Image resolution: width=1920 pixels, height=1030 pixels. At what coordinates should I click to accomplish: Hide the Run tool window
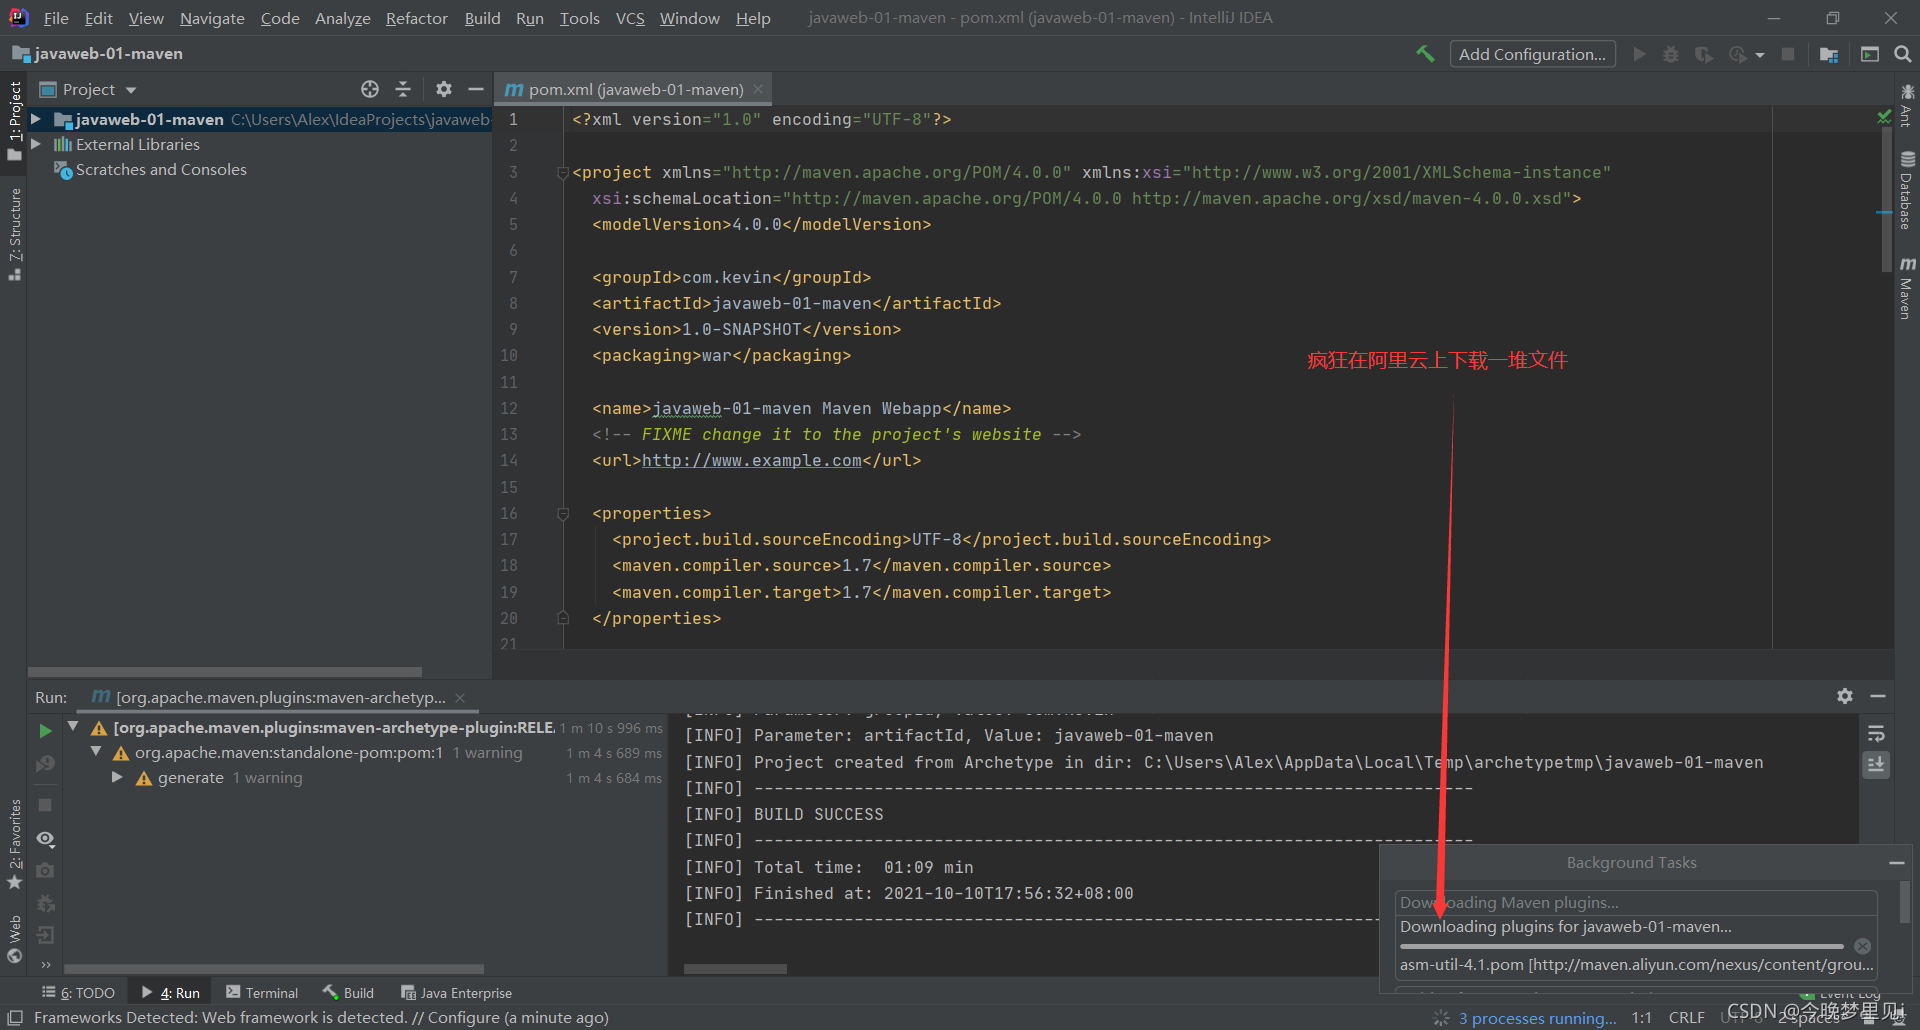1878,696
